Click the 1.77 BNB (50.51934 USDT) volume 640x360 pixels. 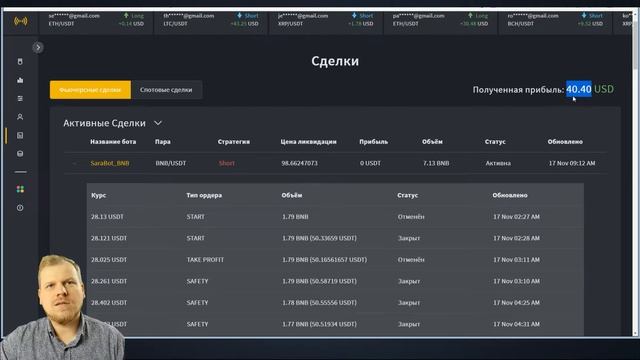[319, 324]
